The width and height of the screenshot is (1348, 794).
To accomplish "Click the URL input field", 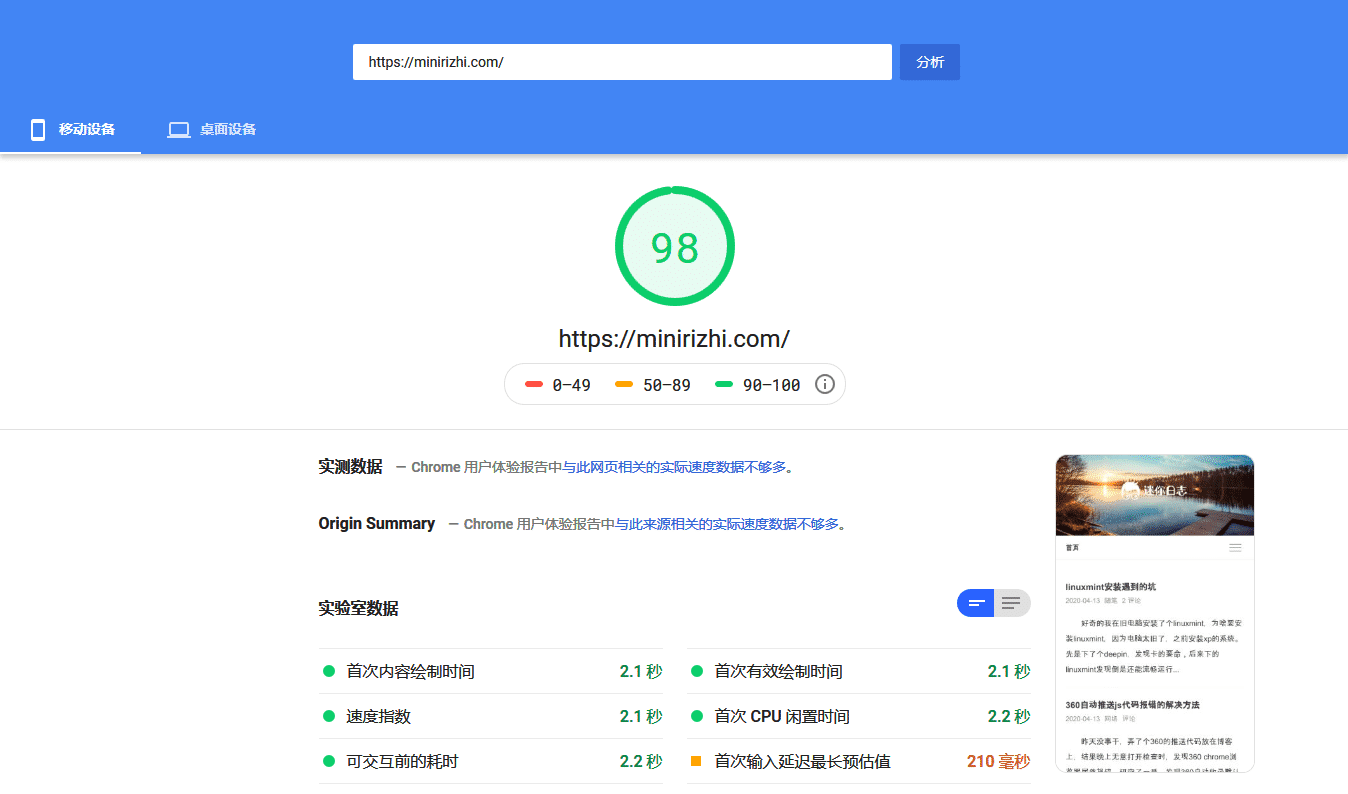I will [622, 62].
